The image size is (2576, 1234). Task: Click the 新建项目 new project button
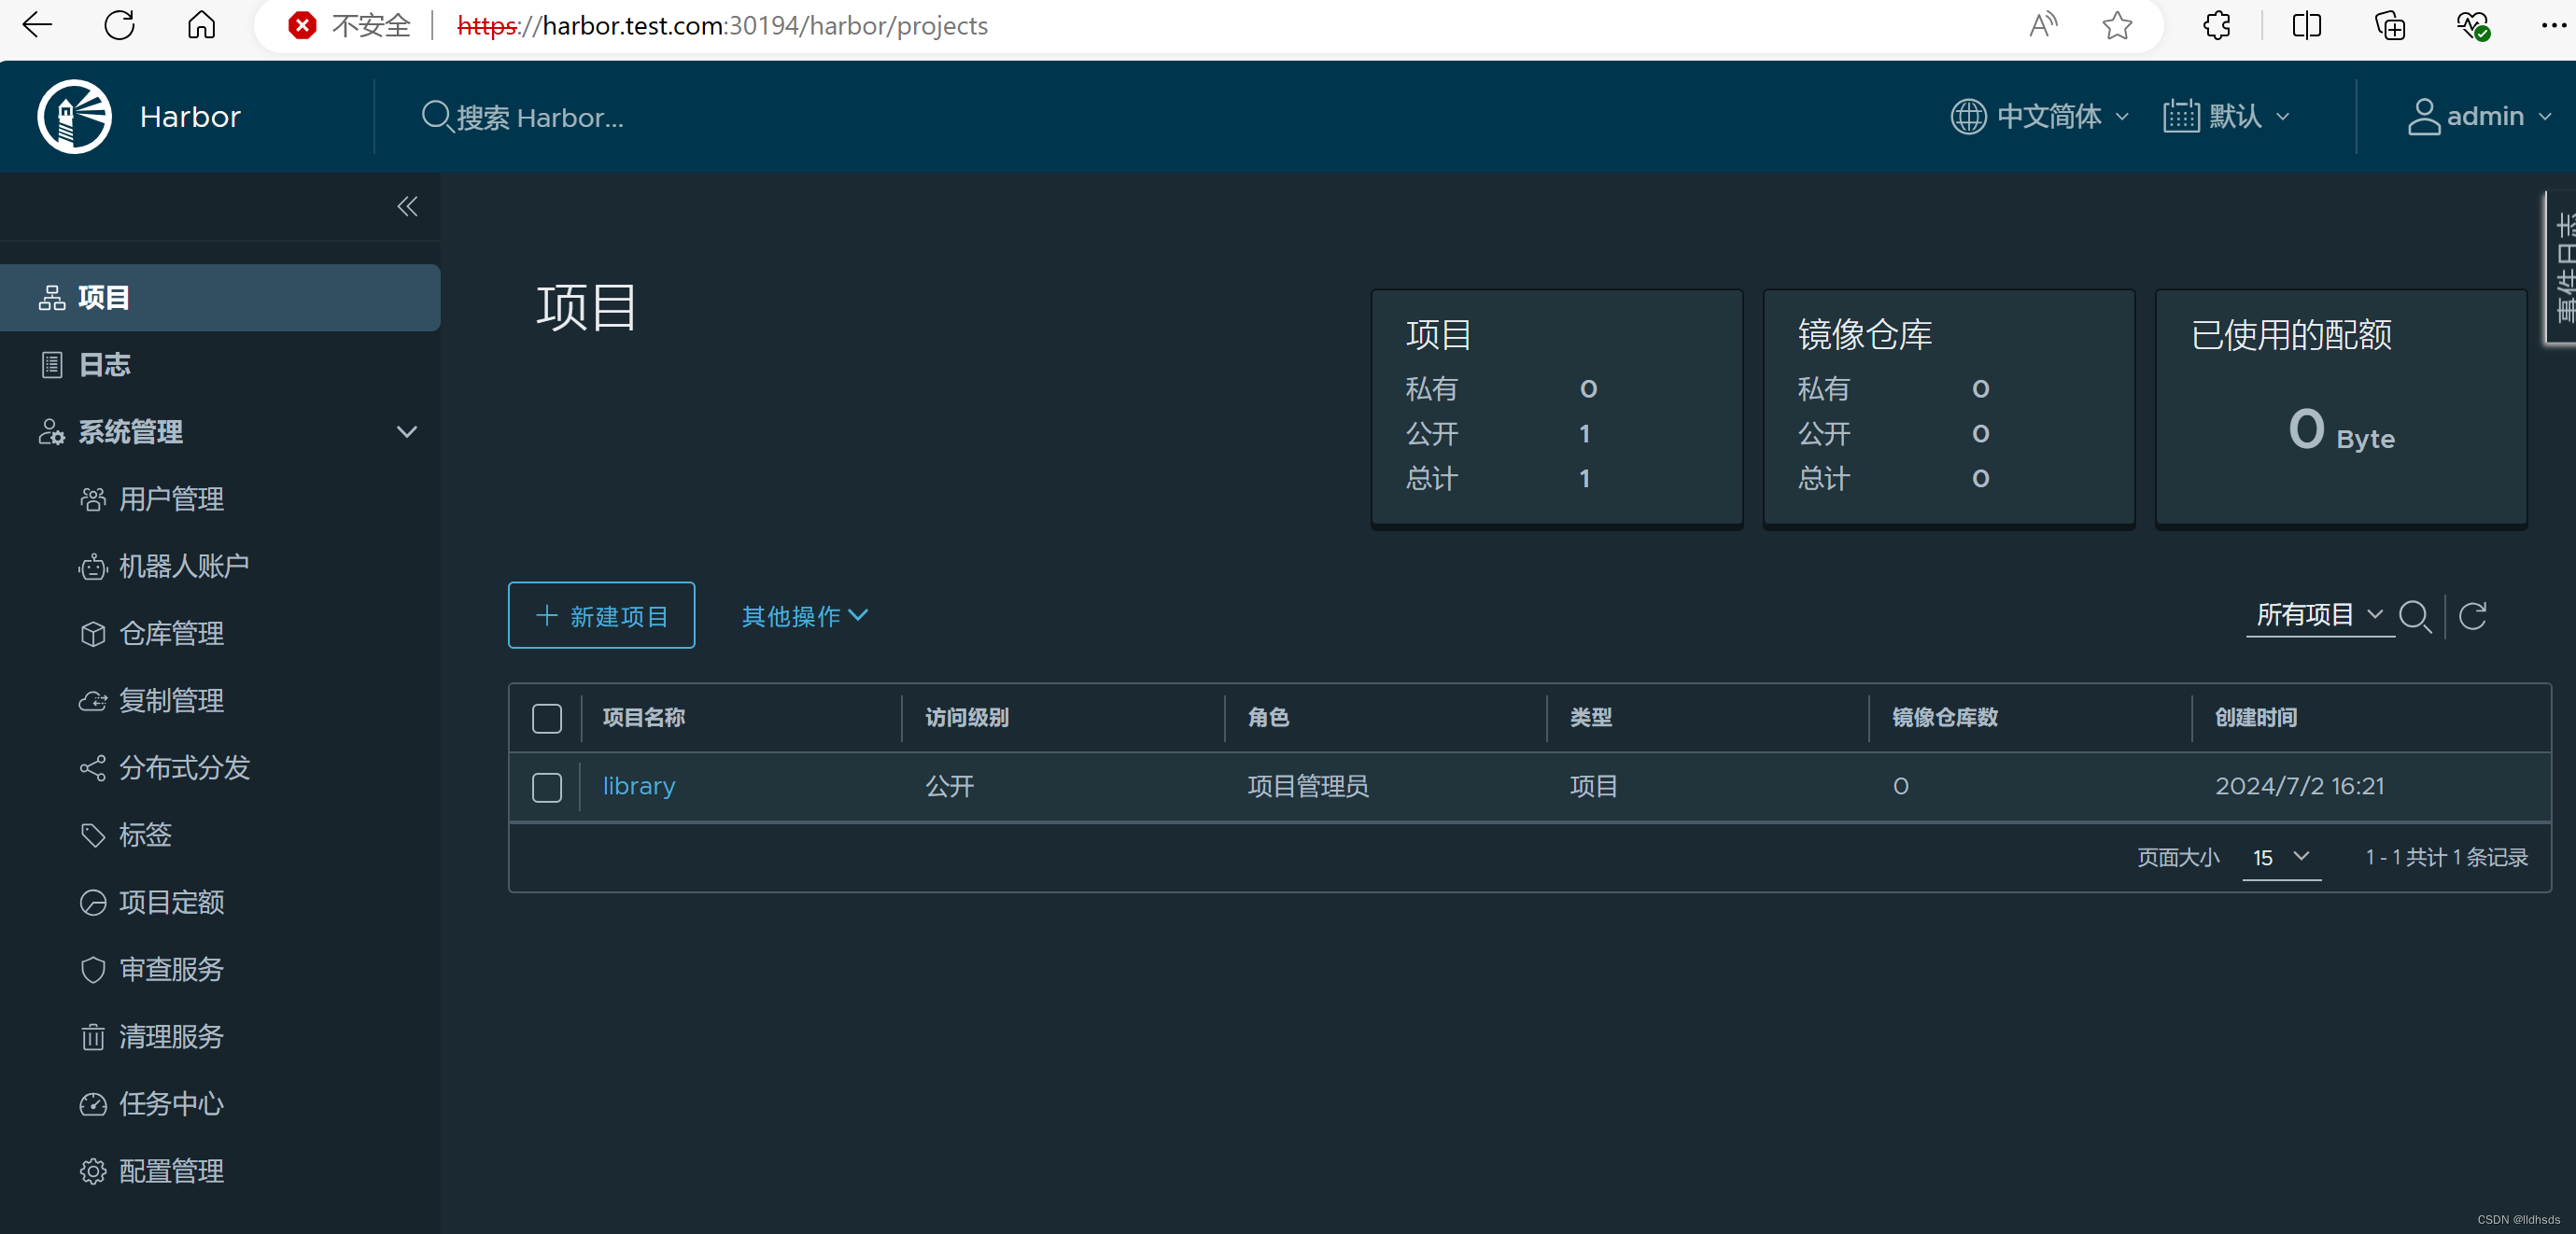click(x=601, y=615)
